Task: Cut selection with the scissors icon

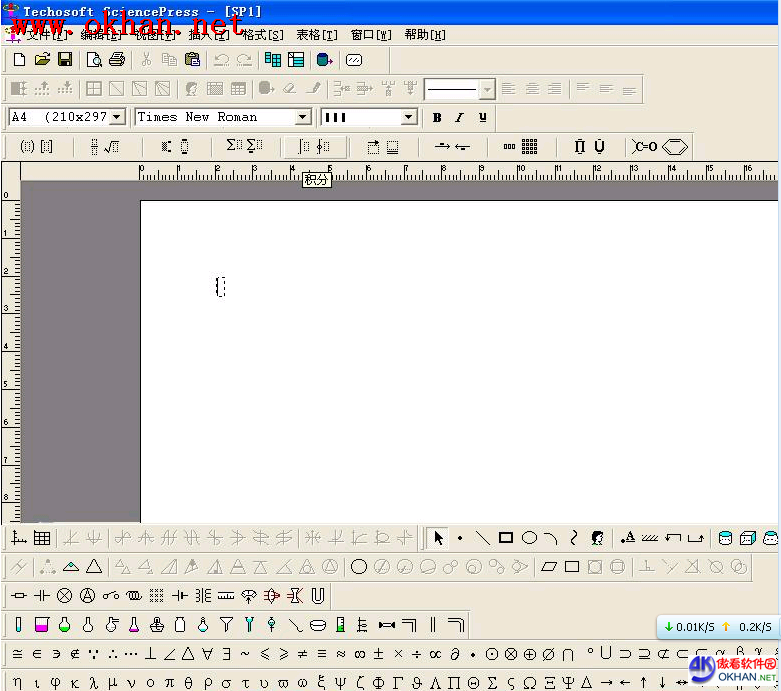Action: [x=146, y=60]
